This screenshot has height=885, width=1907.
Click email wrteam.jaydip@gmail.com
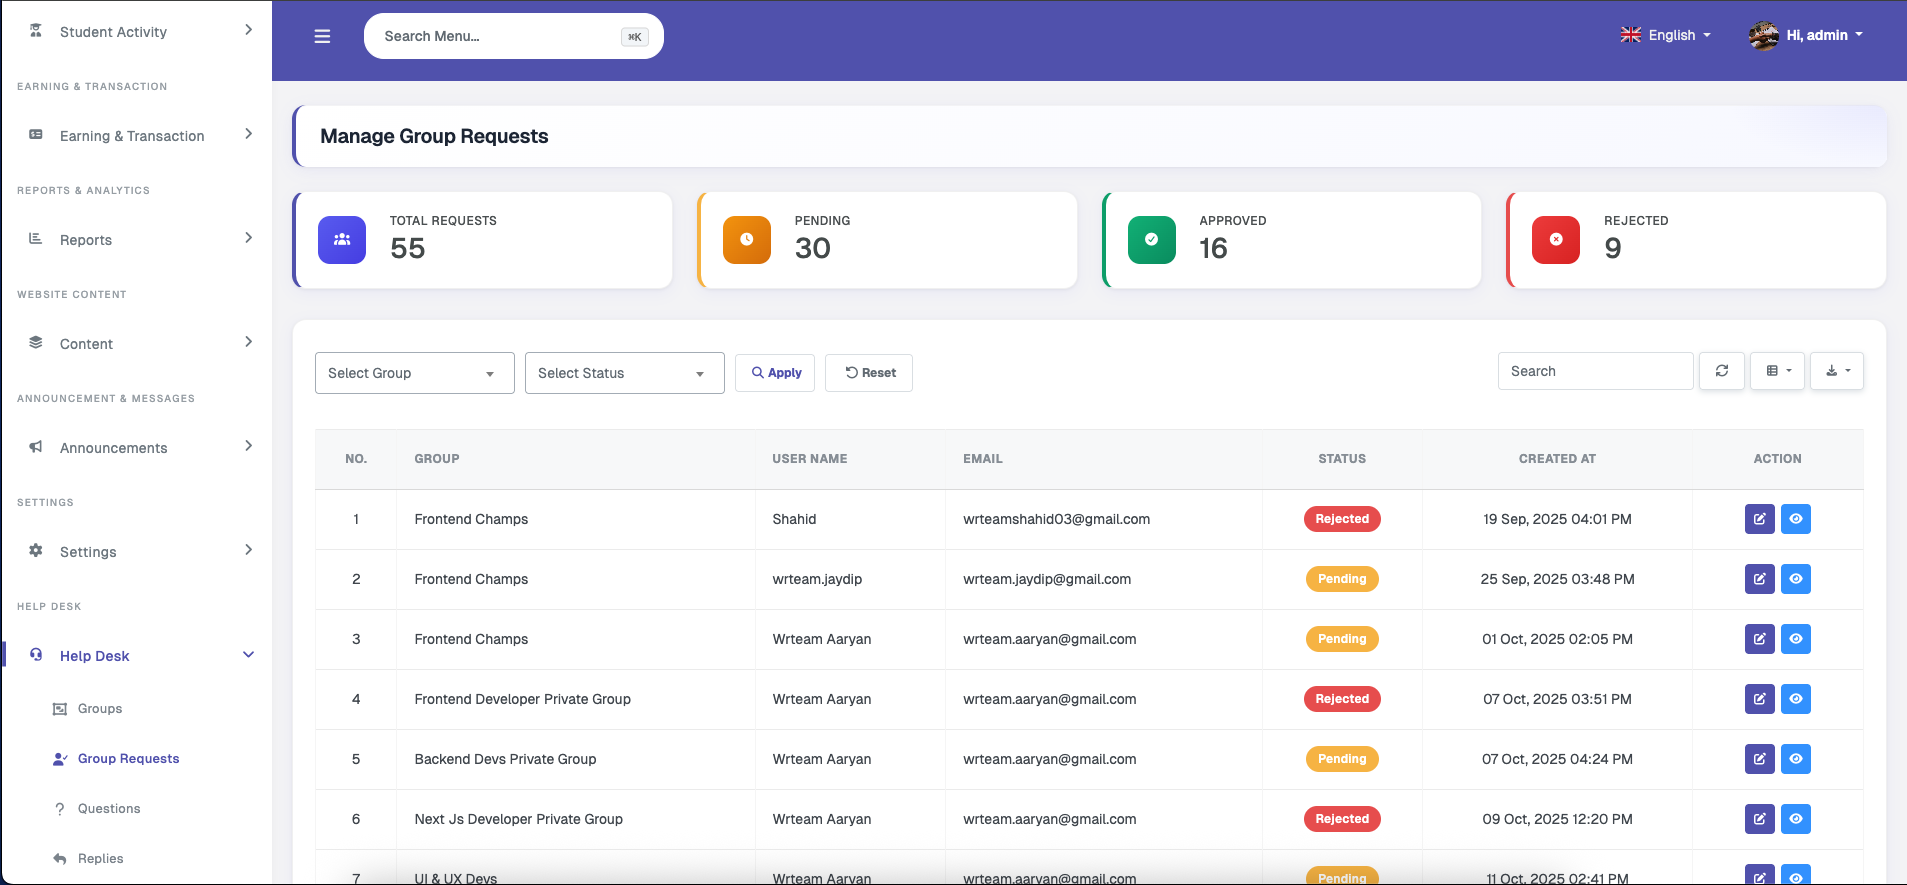click(x=1047, y=579)
